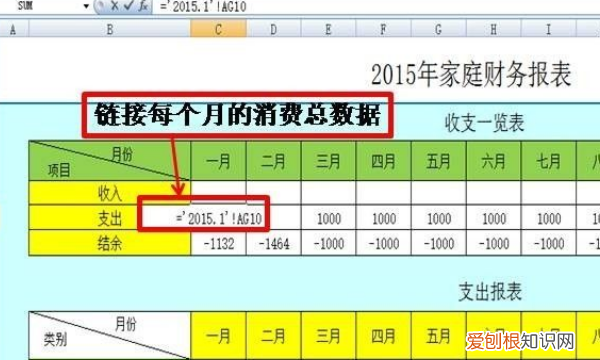Select 支出 value 1000 under 六月
The image size is (600, 360).
[494, 218]
